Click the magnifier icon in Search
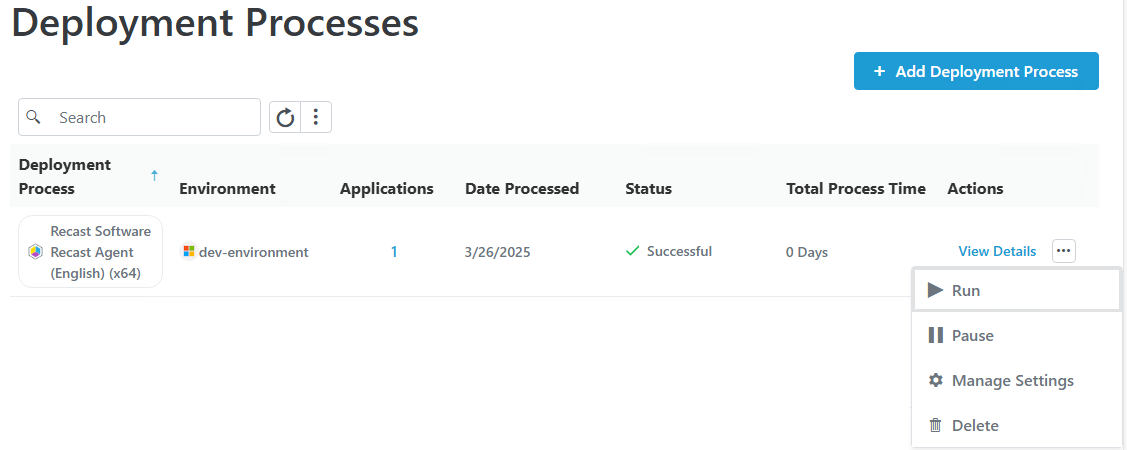The width and height of the screenshot is (1127, 450). tap(34, 117)
